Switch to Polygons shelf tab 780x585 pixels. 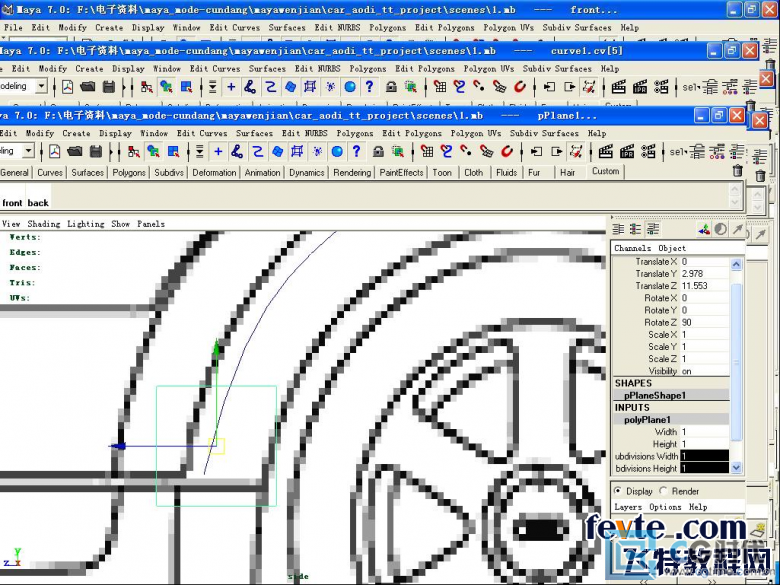(129, 173)
